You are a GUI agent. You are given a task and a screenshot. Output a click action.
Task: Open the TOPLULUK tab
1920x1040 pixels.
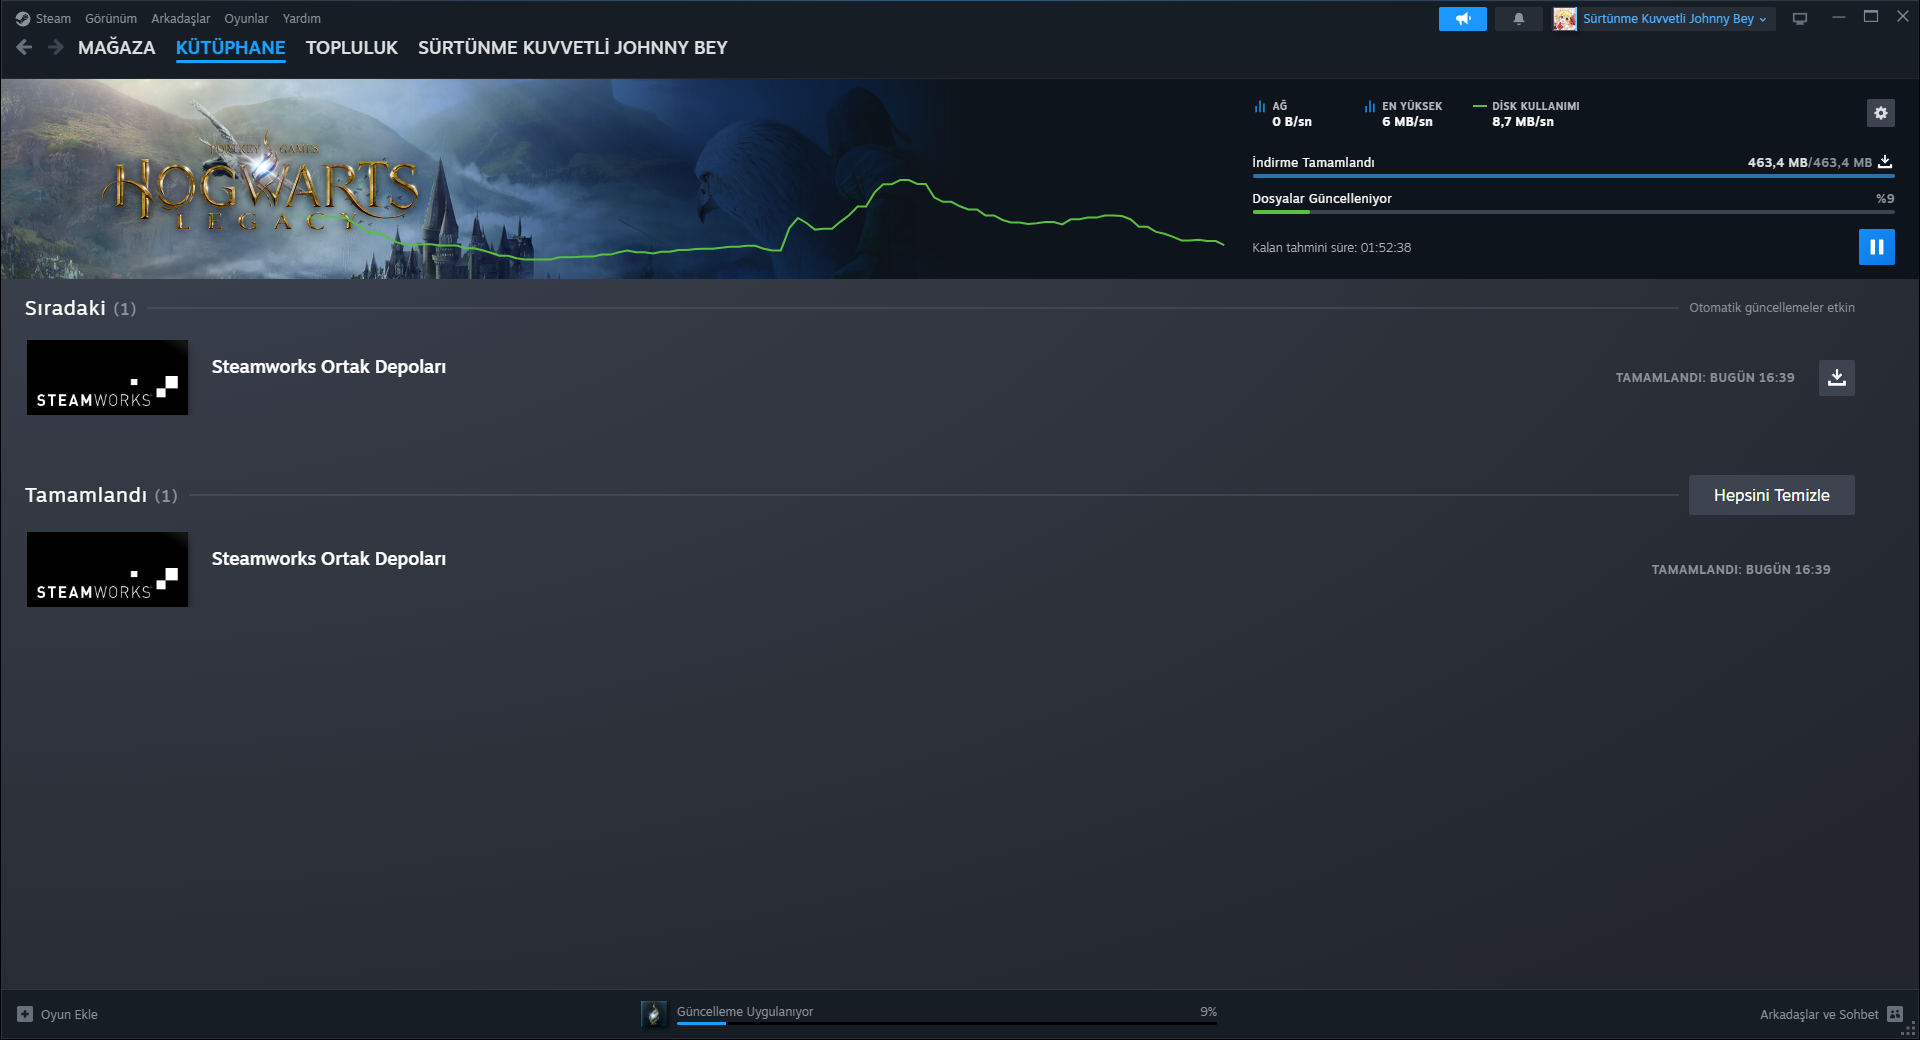[352, 48]
